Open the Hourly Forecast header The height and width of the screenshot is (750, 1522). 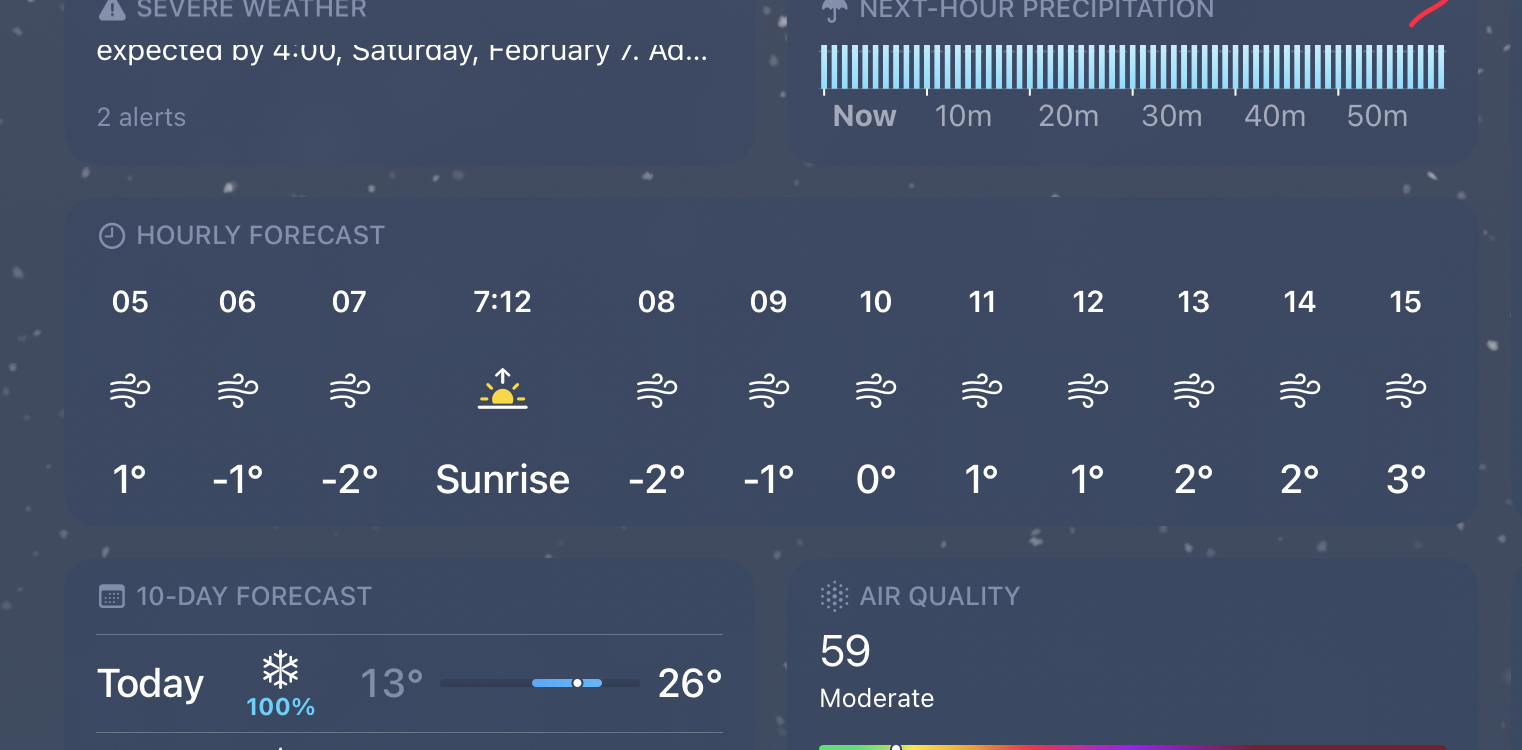point(260,236)
